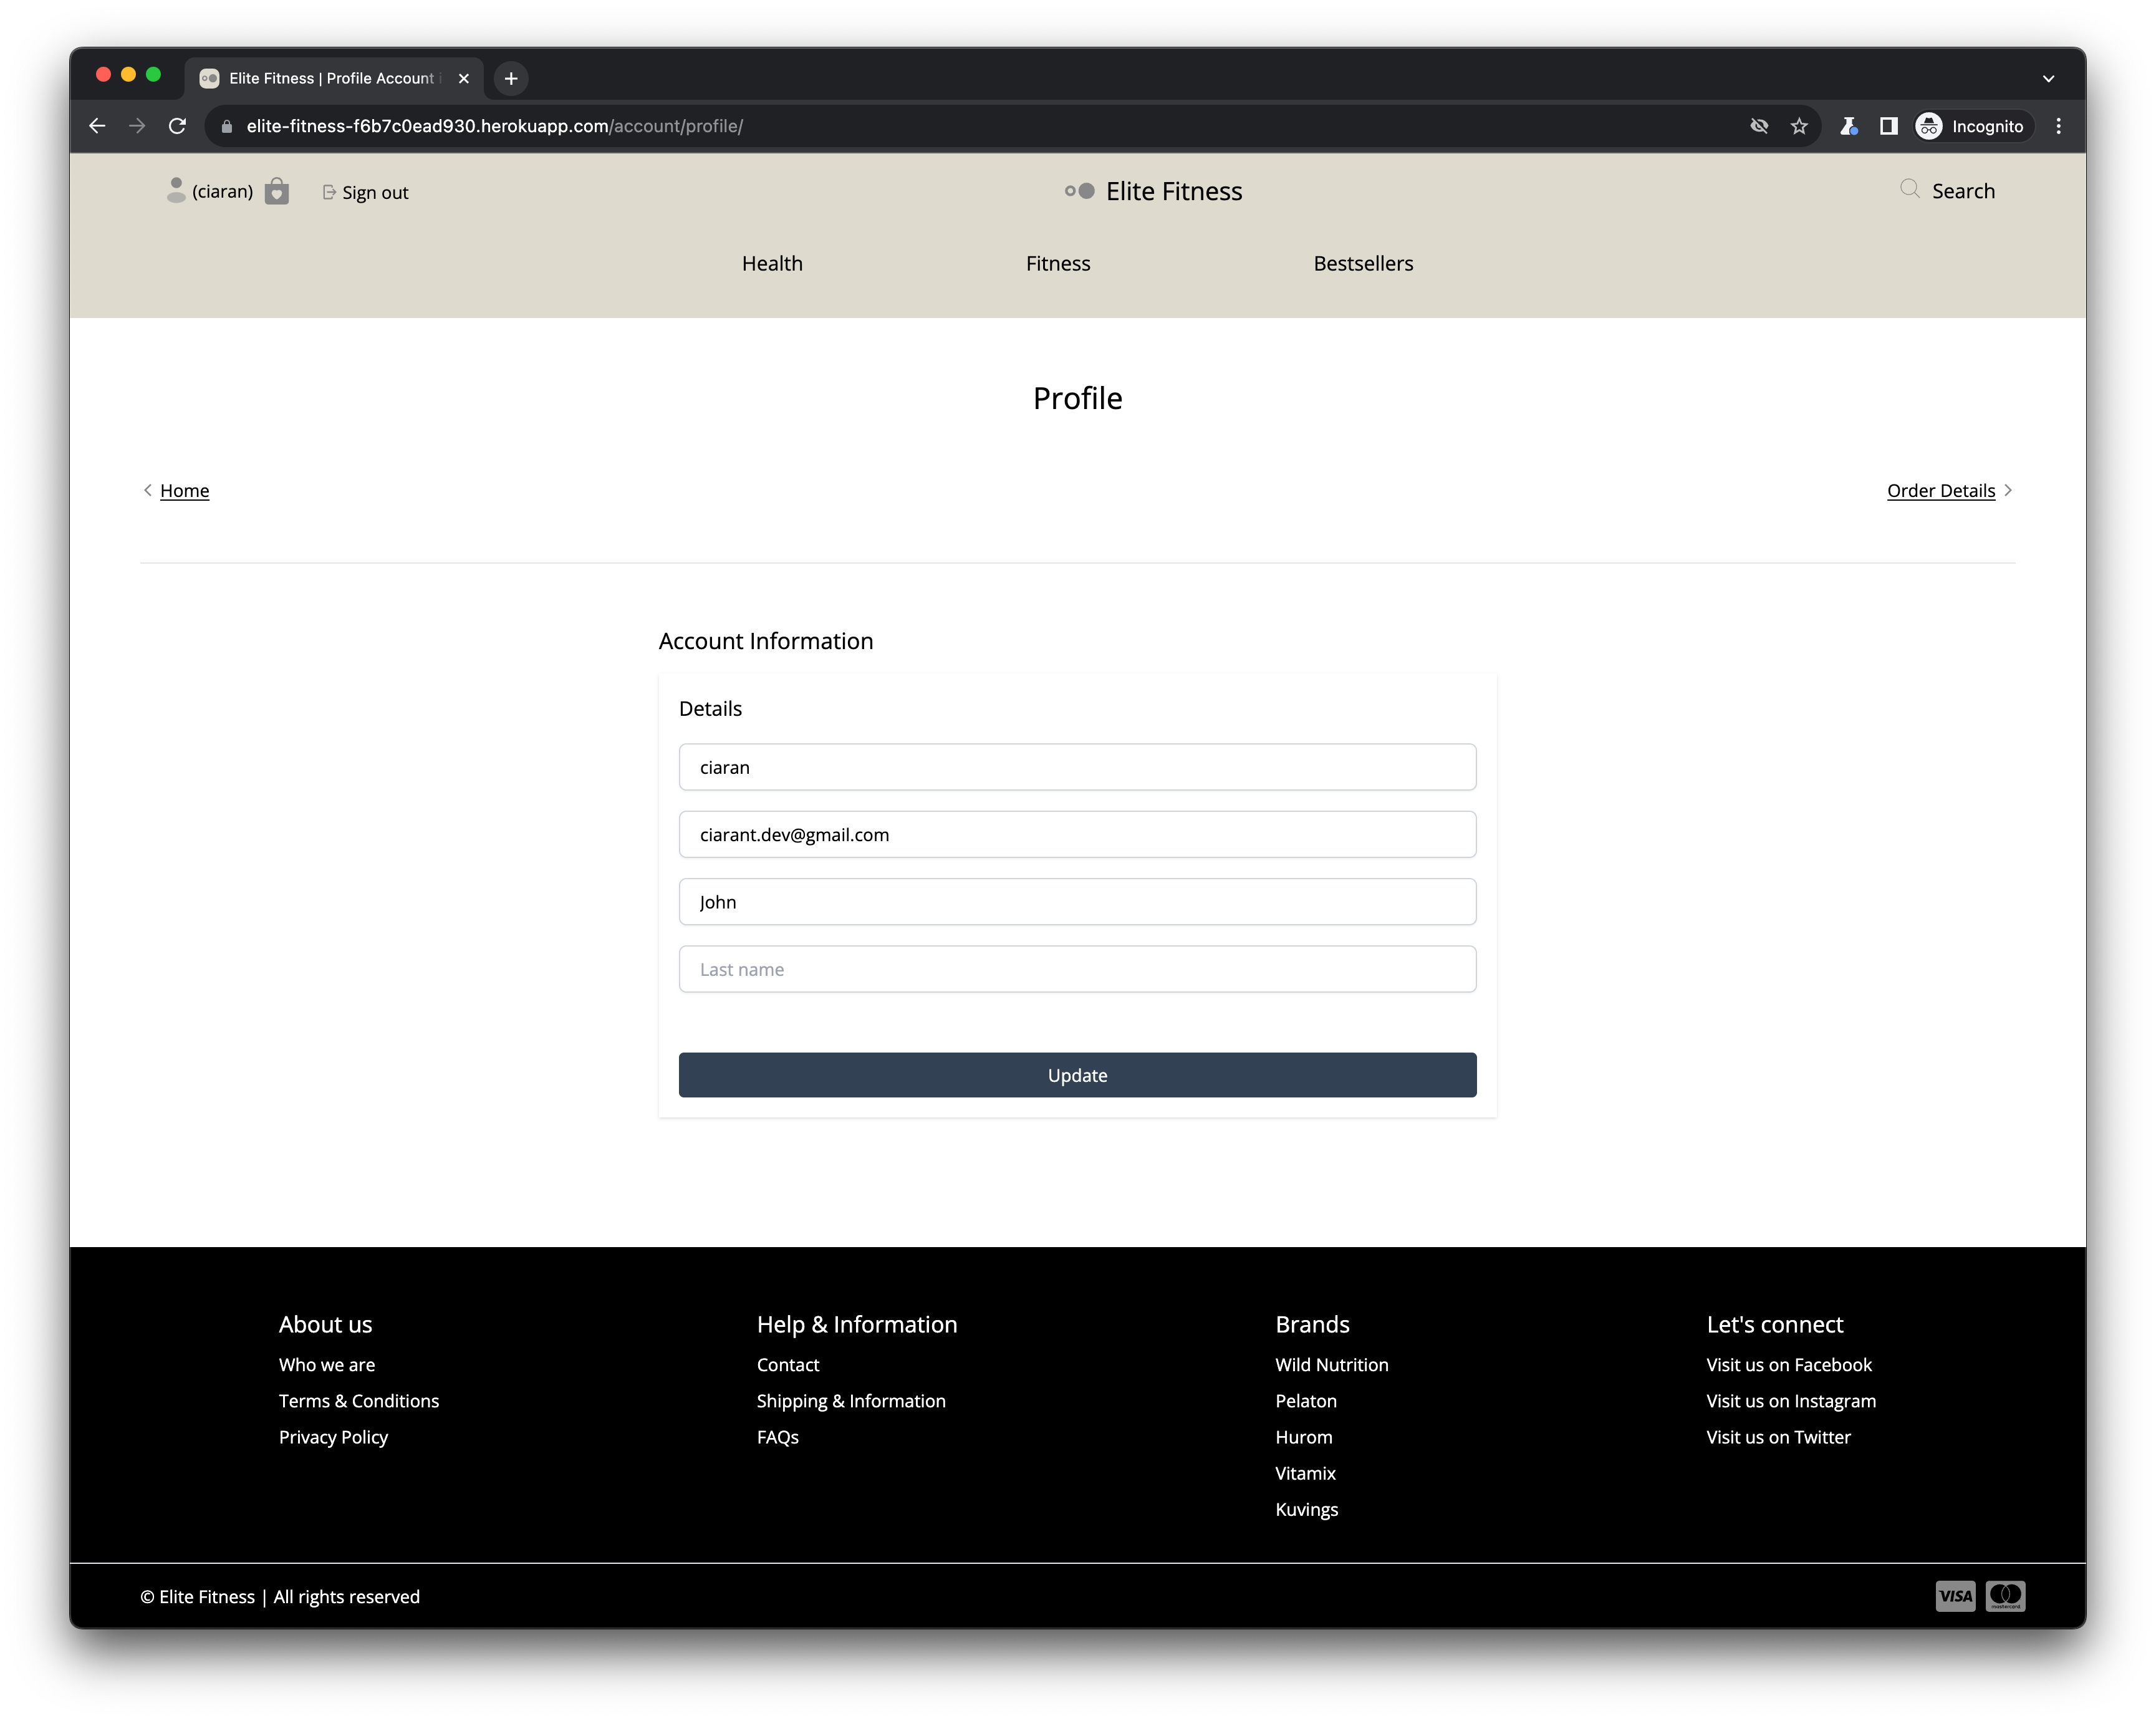This screenshot has width=2156, height=1721.
Task: Click the Sign out link
Action: [363, 191]
